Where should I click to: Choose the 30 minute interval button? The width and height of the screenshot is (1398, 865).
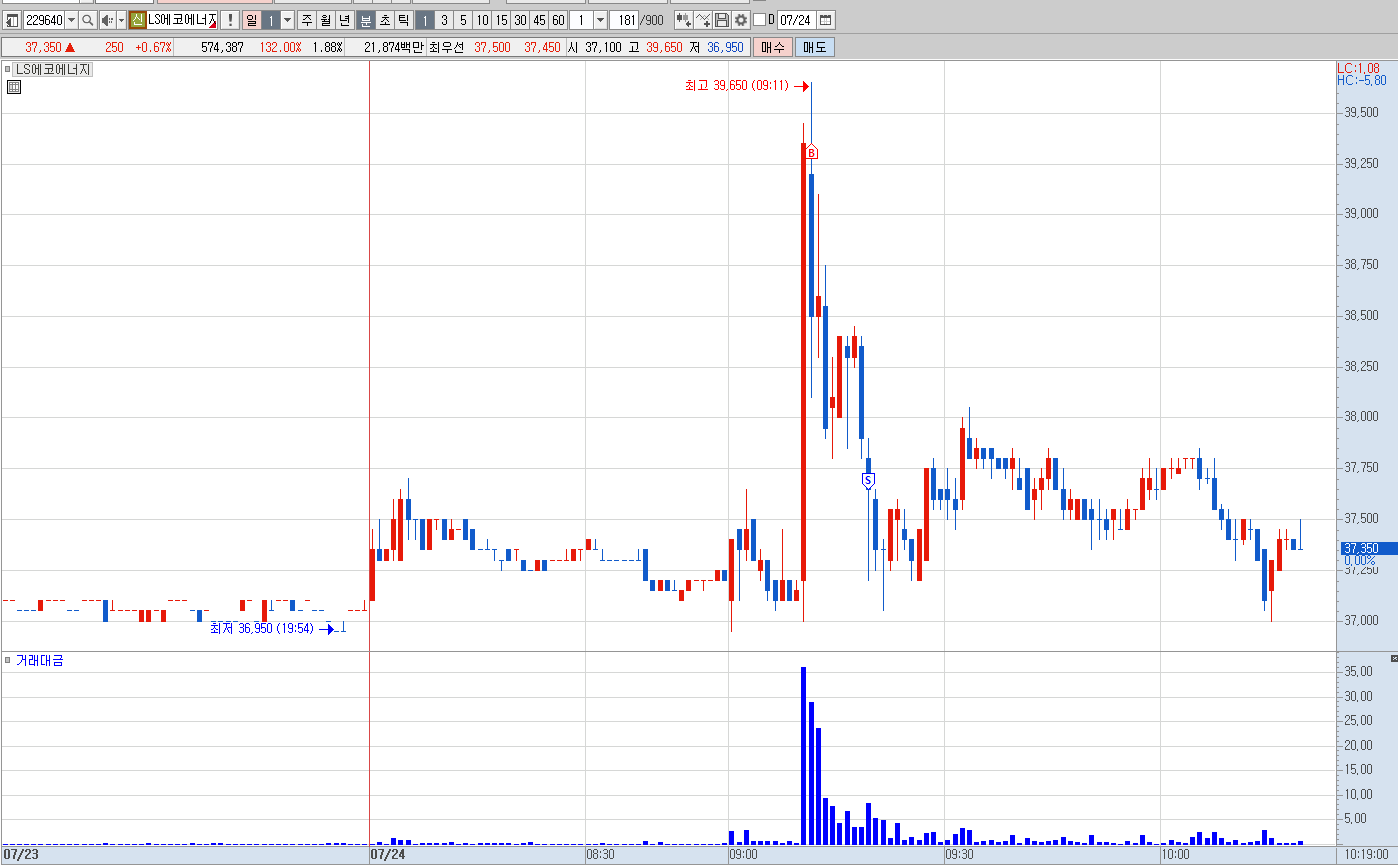click(520, 20)
